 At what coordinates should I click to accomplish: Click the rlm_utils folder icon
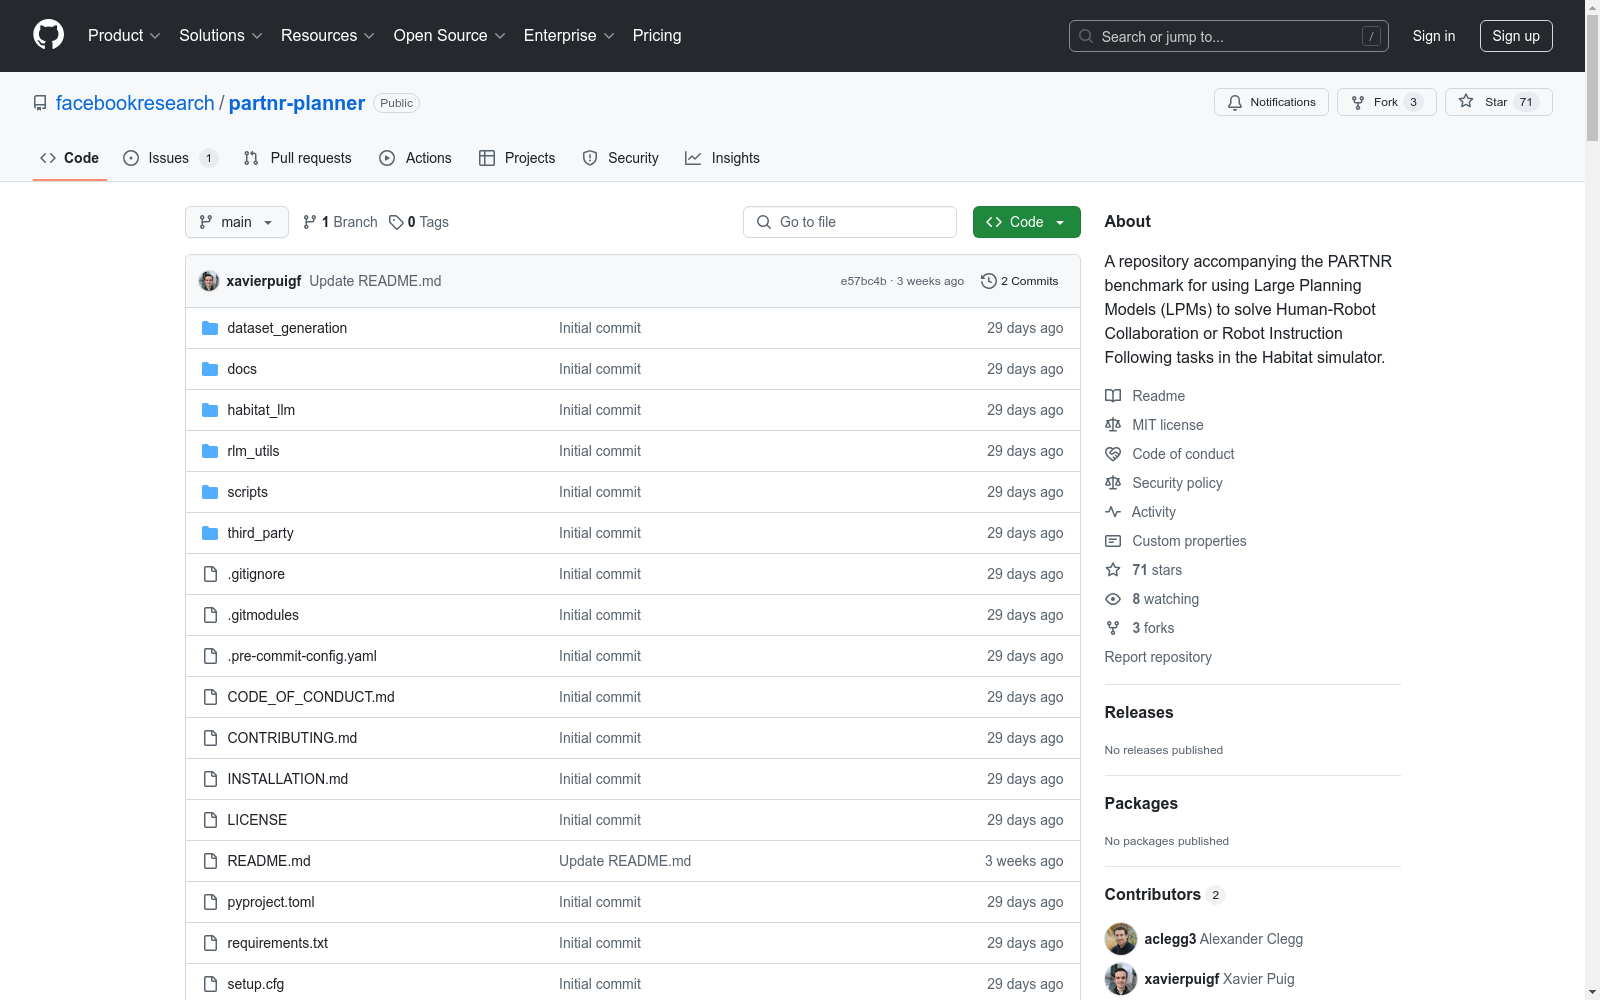[x=210, y=451]
